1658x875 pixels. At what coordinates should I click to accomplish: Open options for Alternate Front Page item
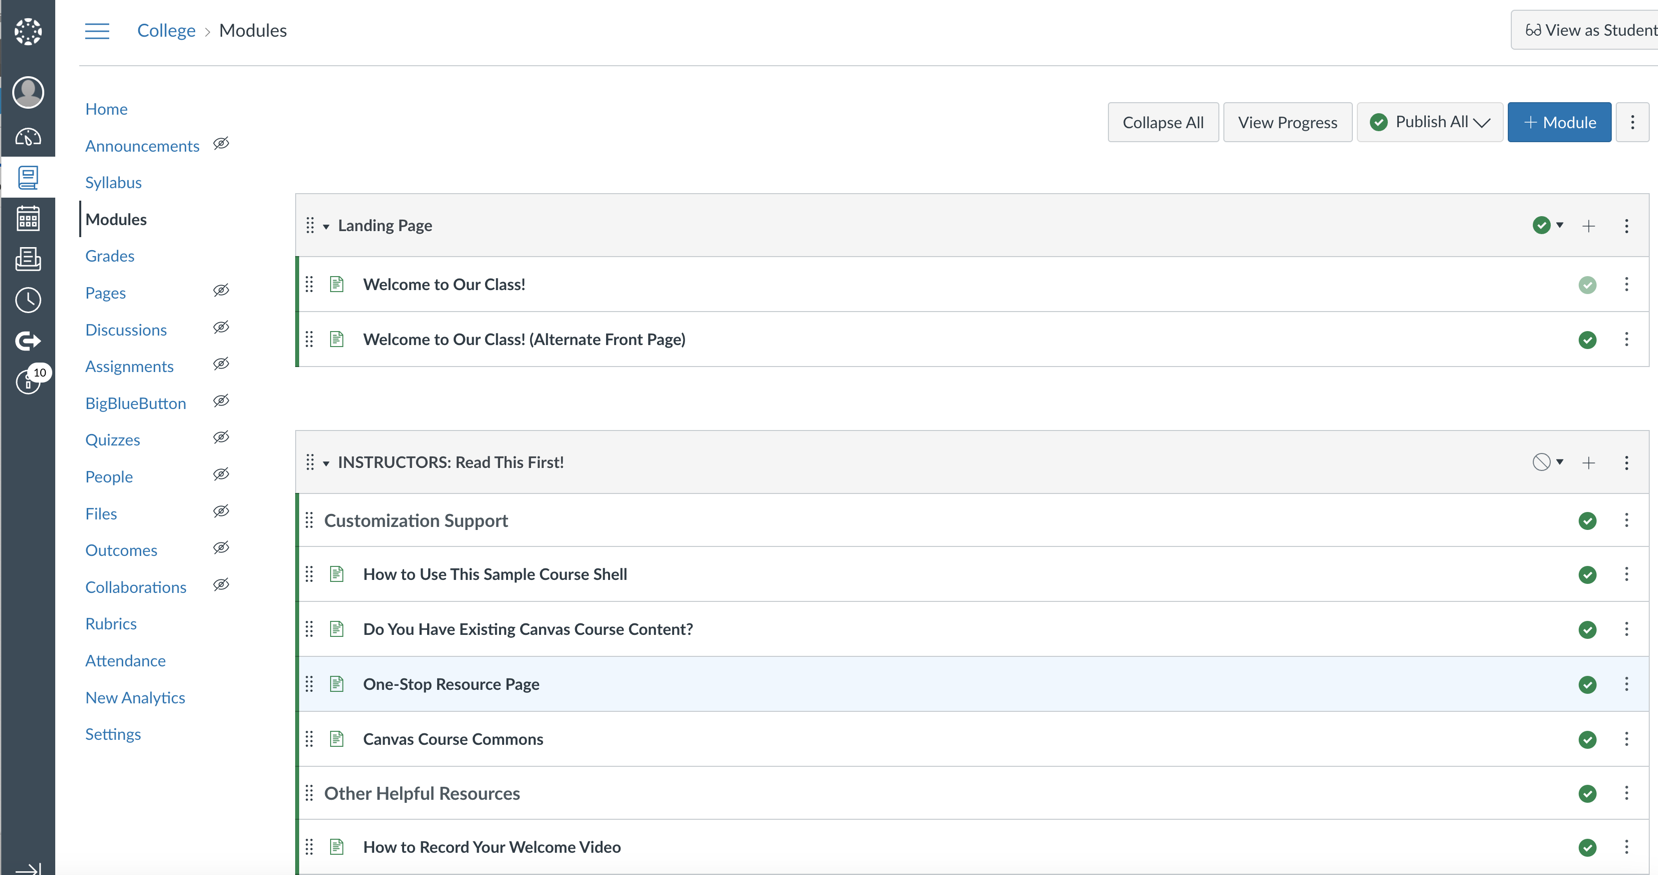pyautogui.click(x=1627, y=340)
